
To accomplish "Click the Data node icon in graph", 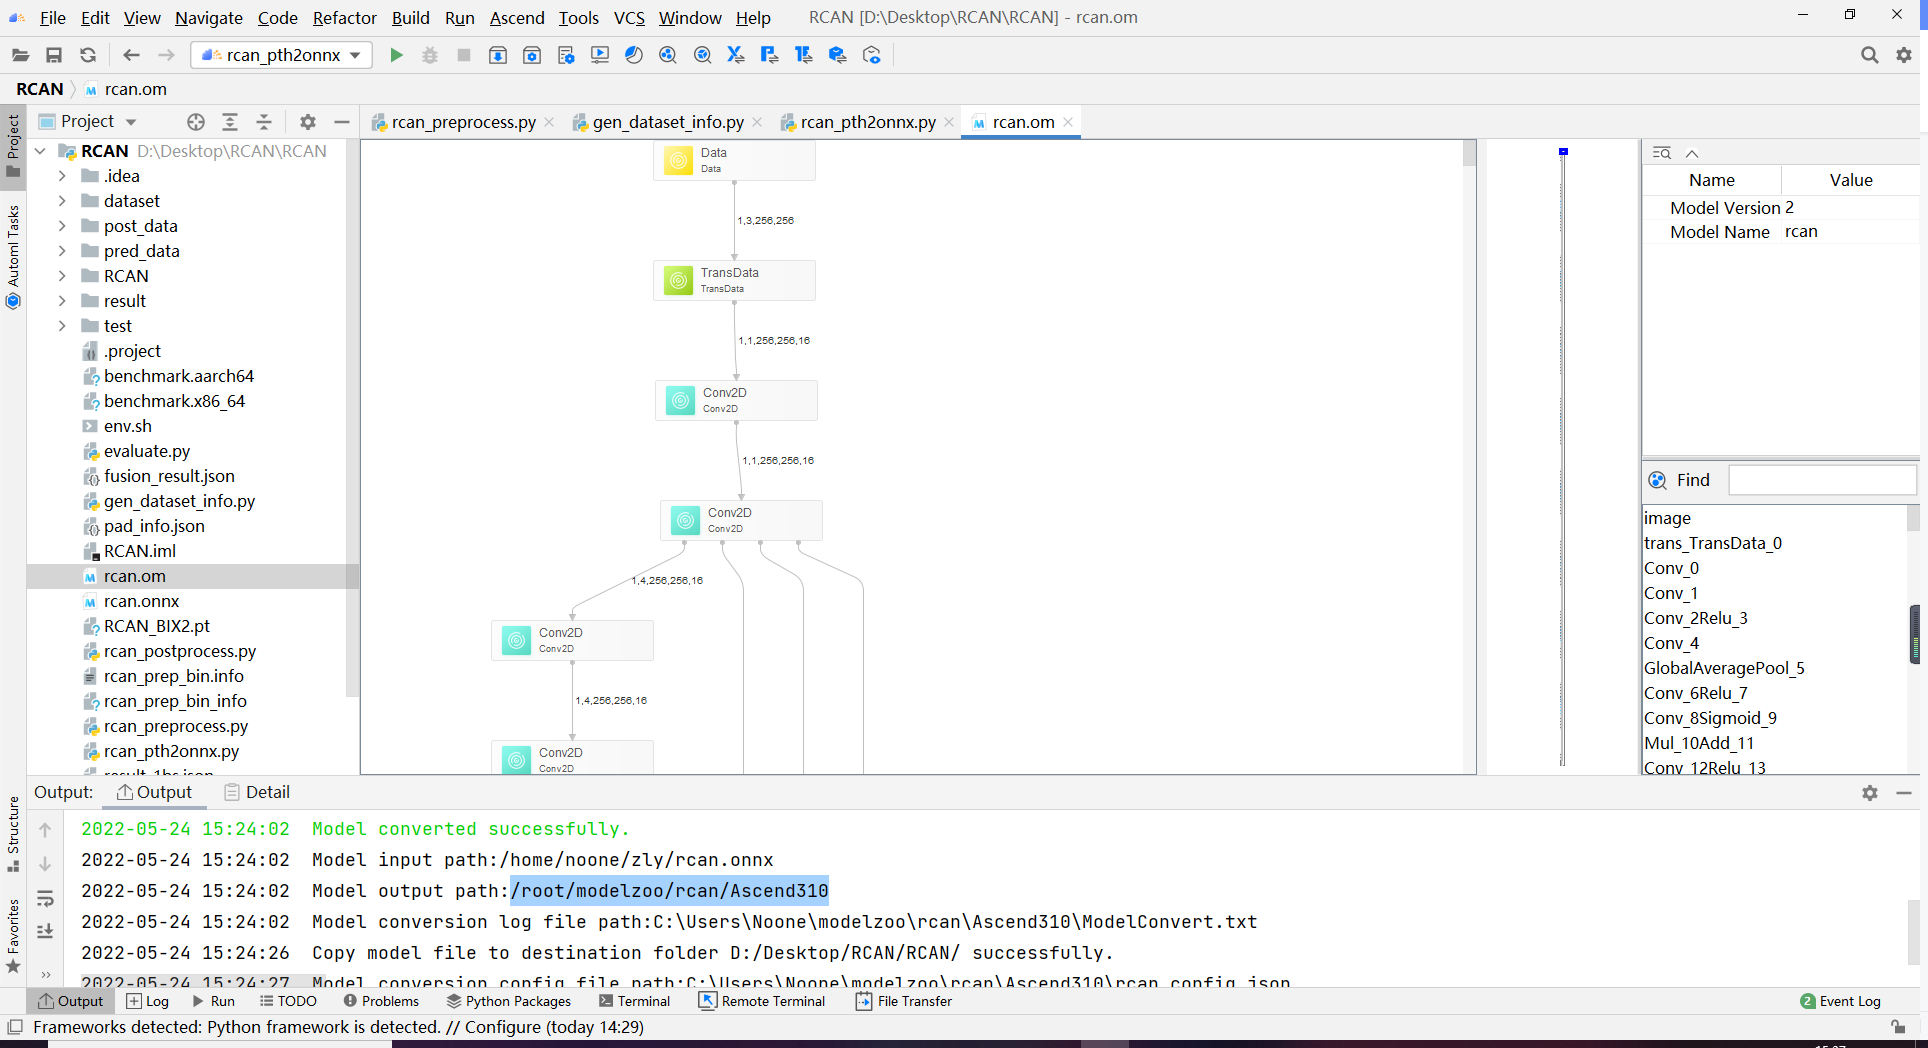I will click(678, 160).
